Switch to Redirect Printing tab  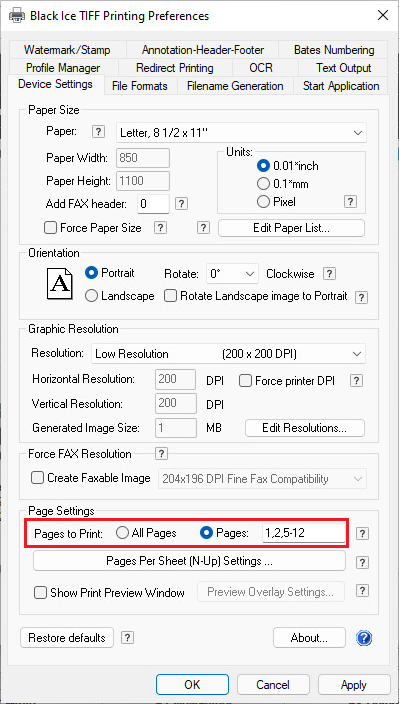click(175, 68)
